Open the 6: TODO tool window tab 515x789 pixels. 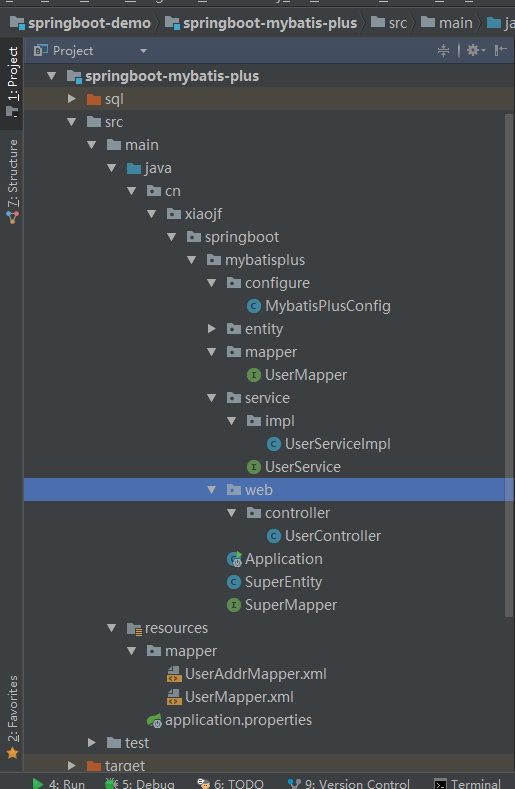coord(230,784)
